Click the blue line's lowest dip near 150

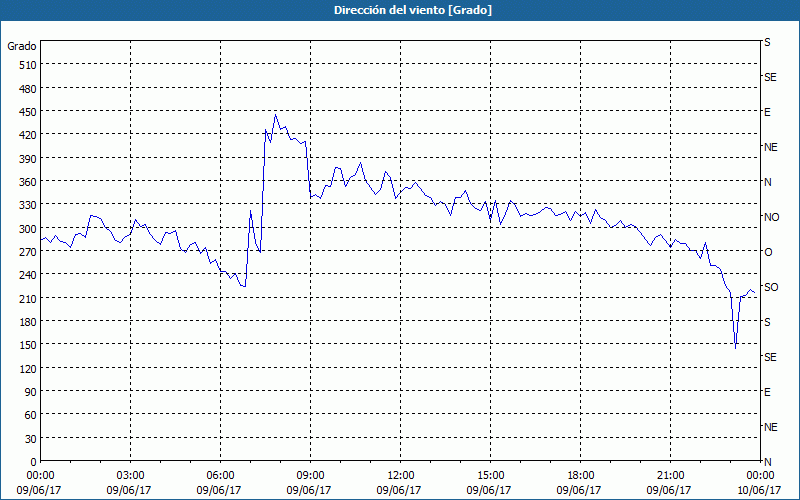tap(735, 348)
